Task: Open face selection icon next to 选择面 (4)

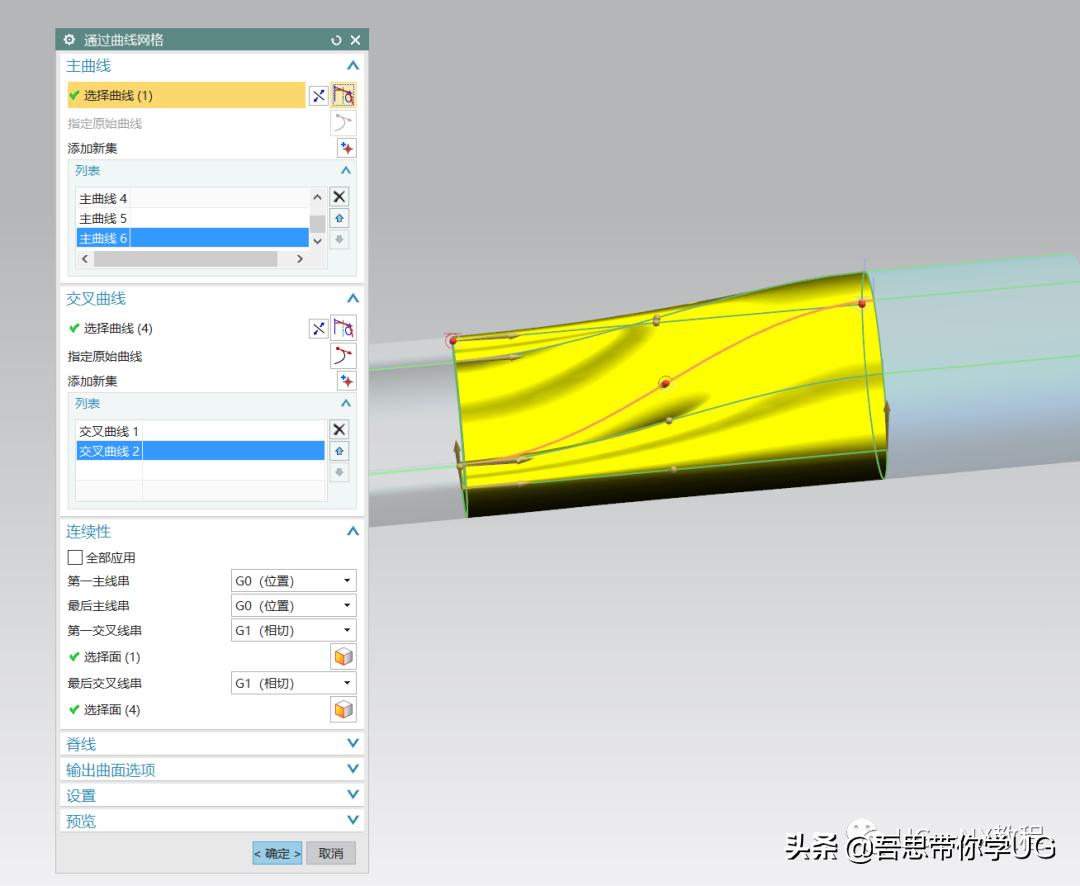Action: click(343, 709)
